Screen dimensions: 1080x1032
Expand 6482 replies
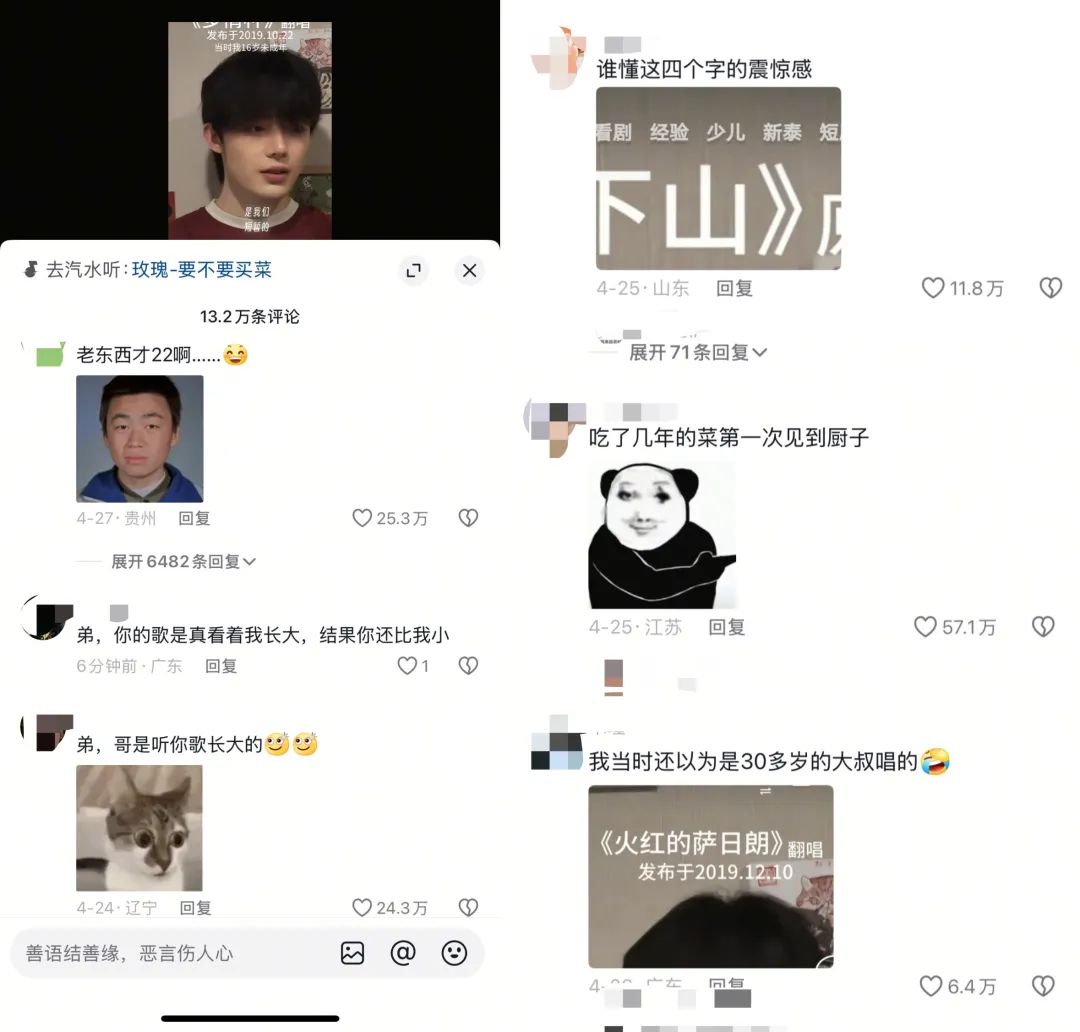coord(183,561)
